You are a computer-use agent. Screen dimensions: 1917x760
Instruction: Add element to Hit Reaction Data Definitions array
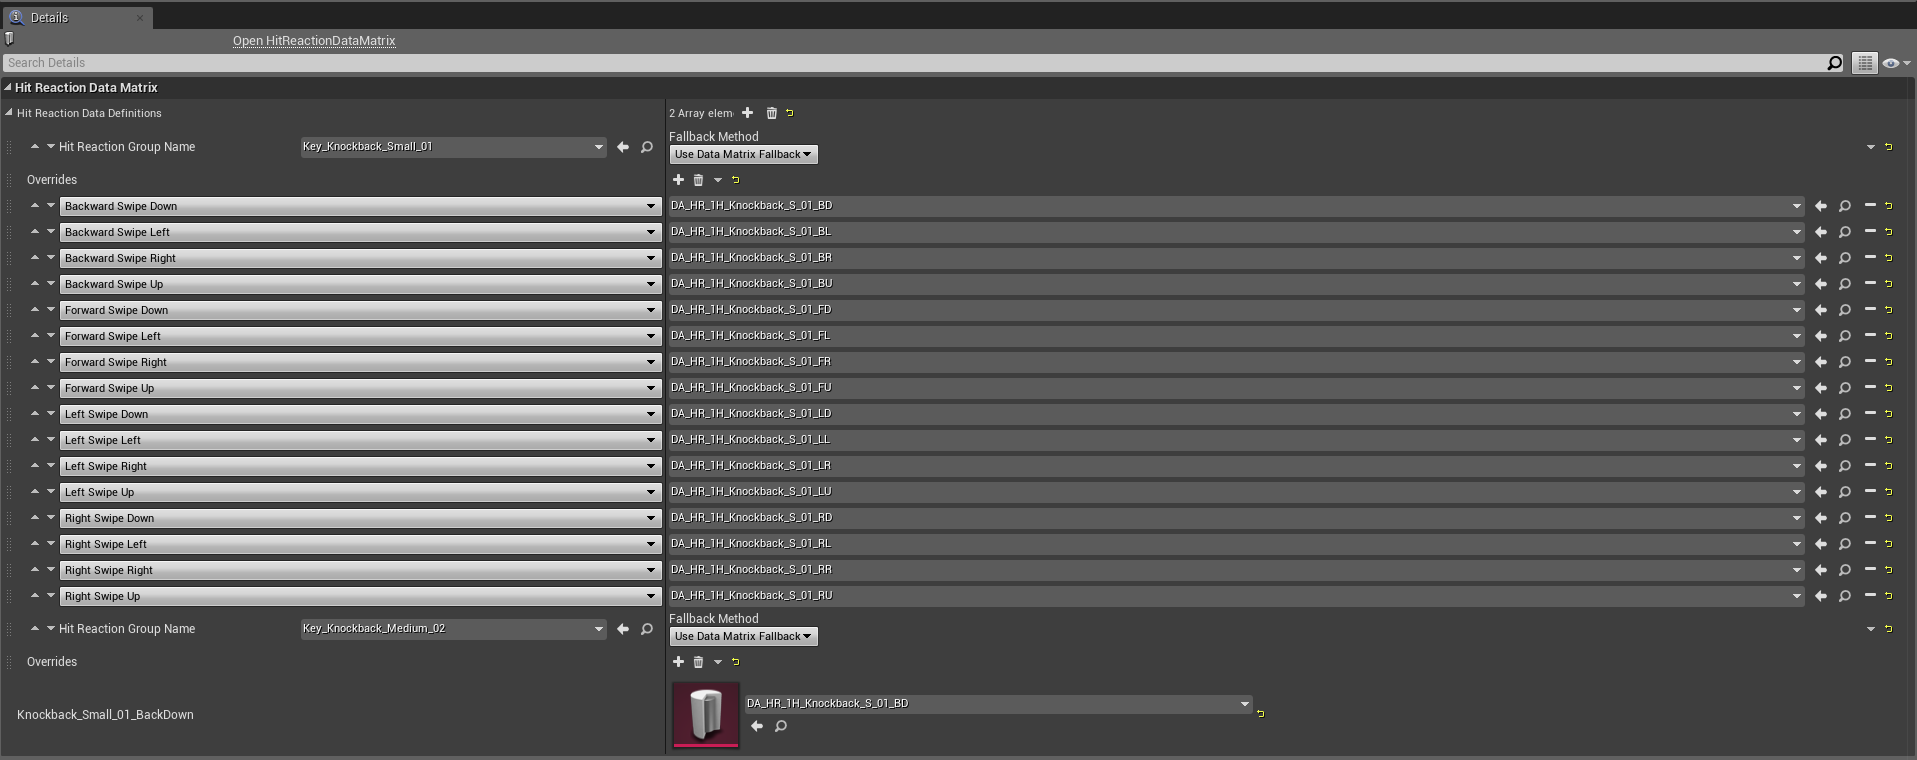[747, 113]
